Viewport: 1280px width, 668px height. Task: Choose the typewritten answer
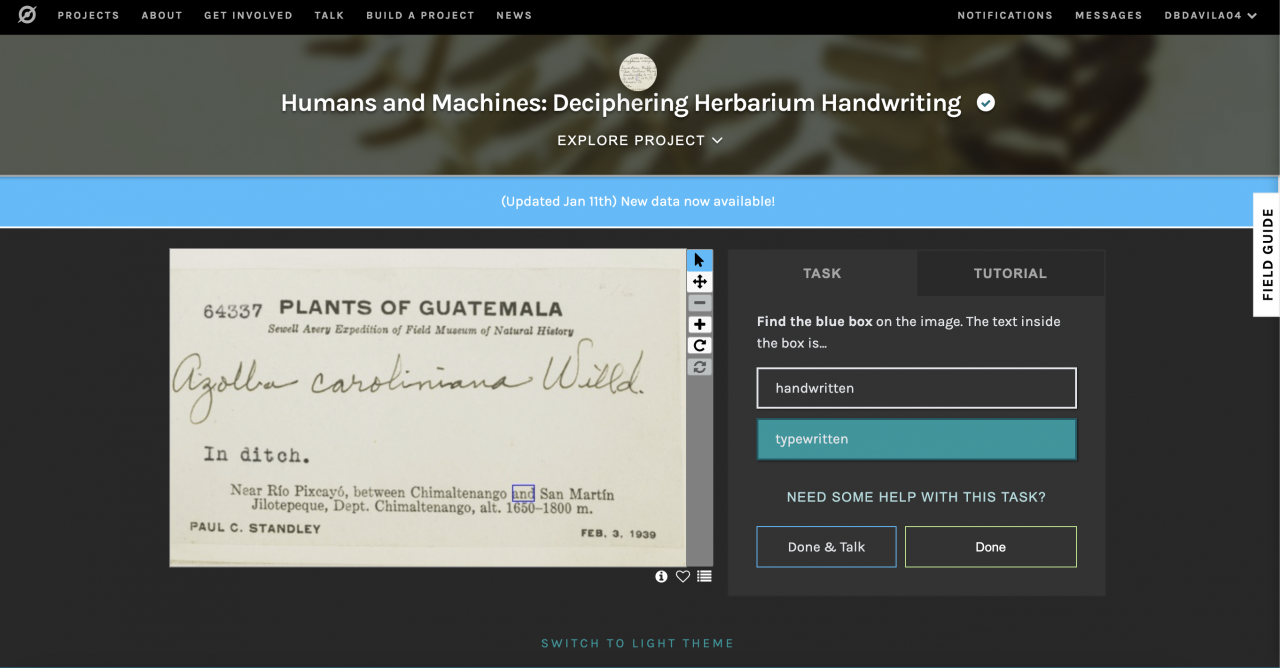[917, 439]
